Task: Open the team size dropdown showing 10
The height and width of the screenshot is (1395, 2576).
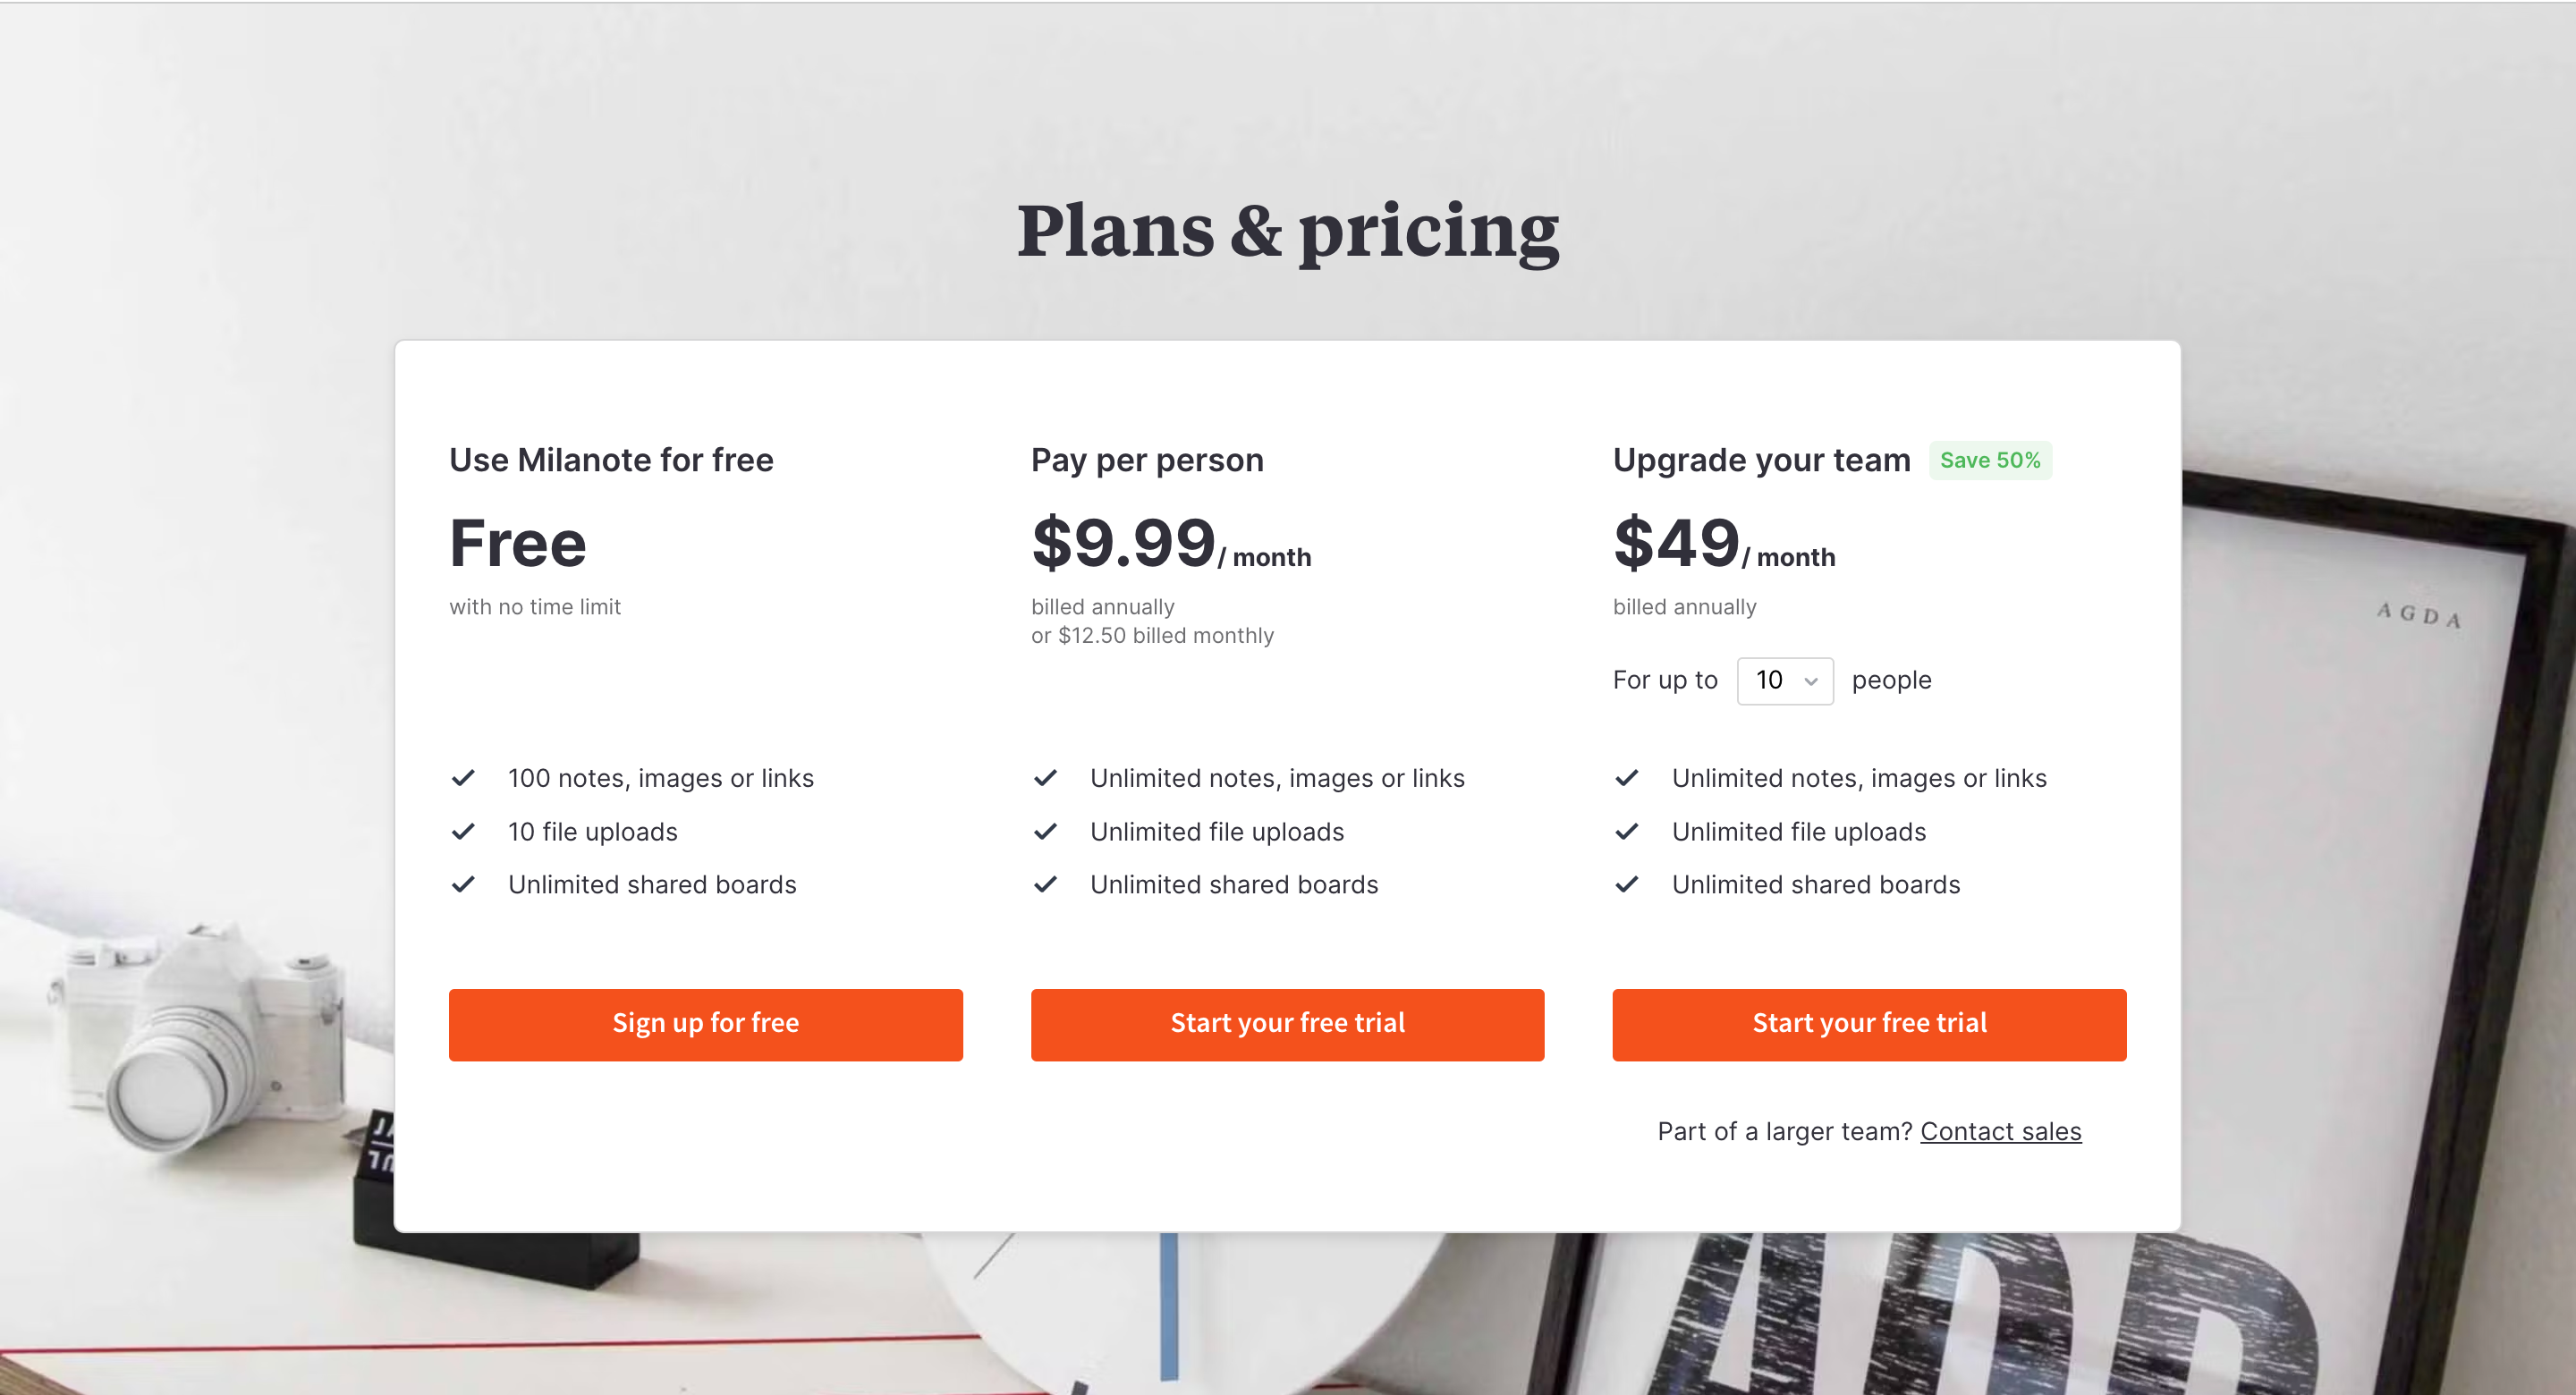Action: coord(1784,681)
